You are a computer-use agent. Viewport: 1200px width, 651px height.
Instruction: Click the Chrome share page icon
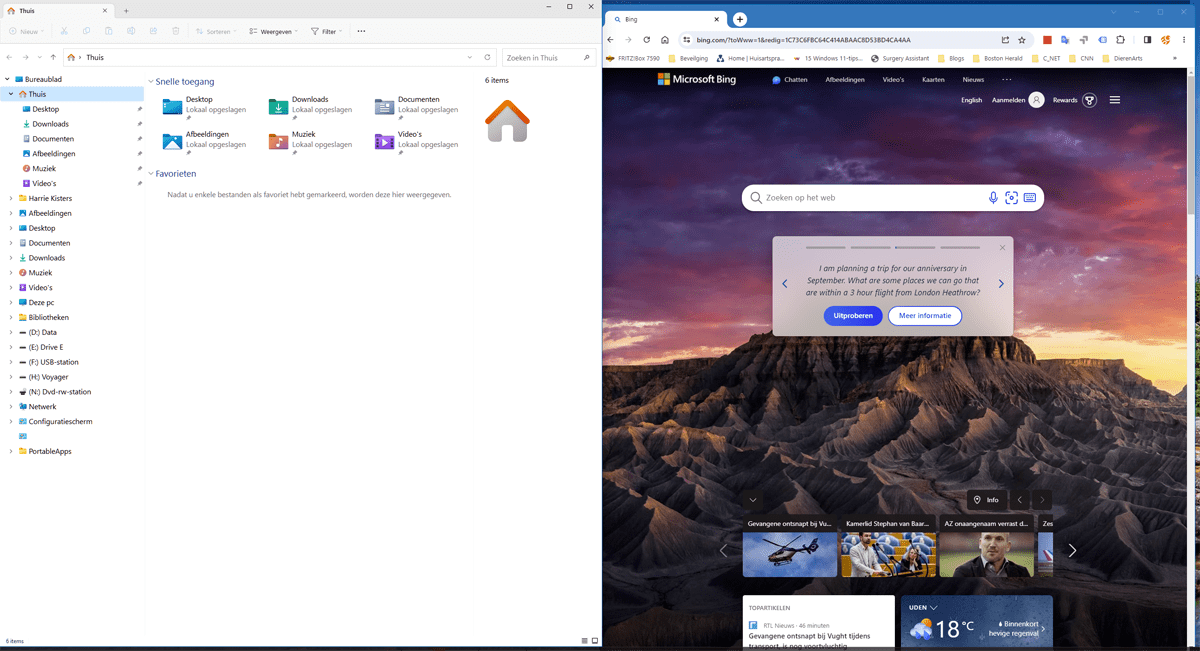[1005, 40]
